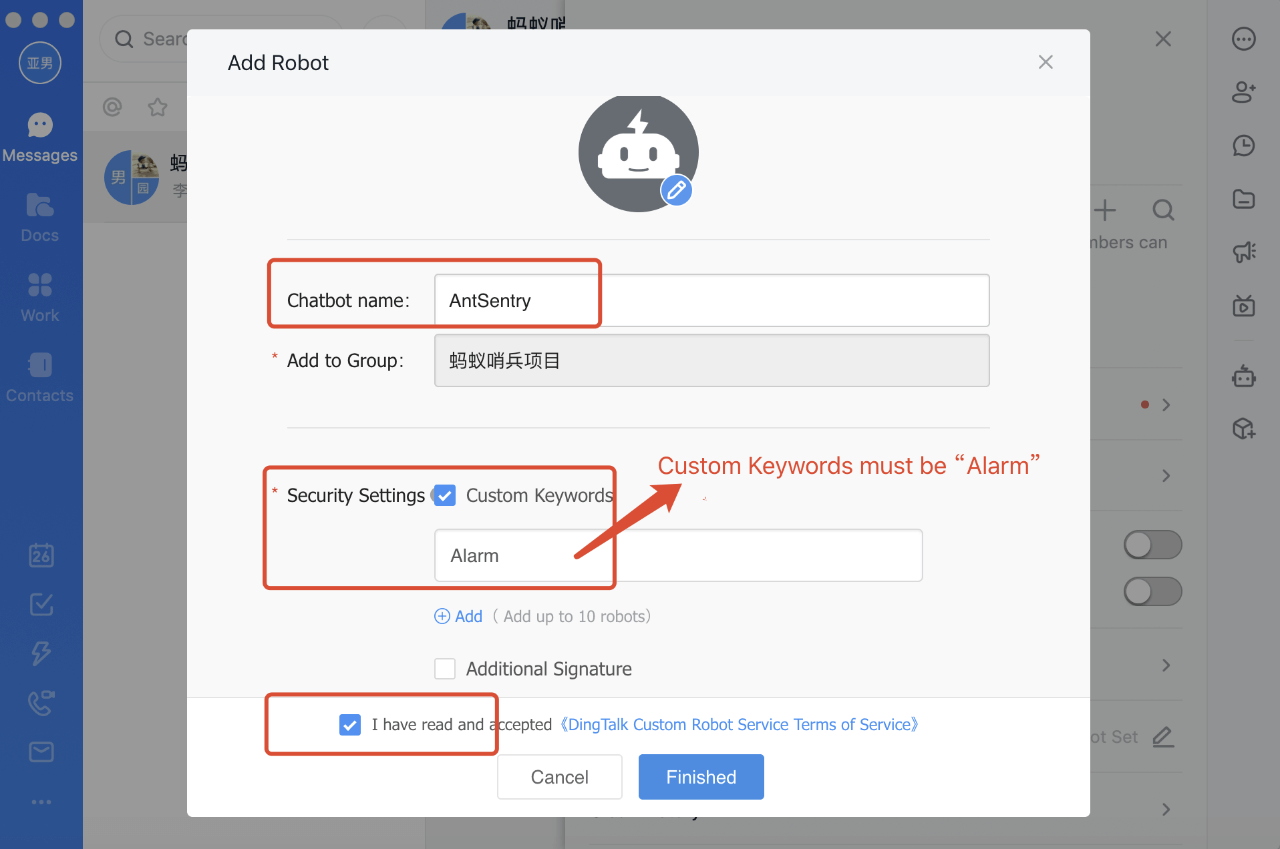Click the profile avatar 亚男
Viewport: 1280px width, 849px height.
click(x=41, y=63)
